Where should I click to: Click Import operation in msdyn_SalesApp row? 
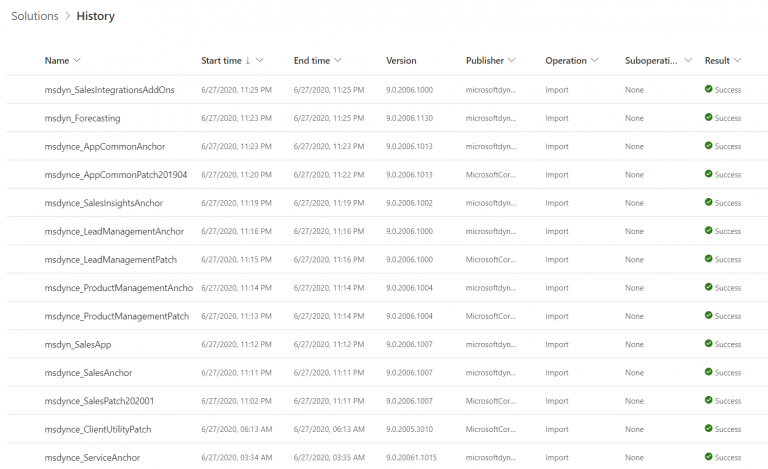pyautogui.click(x=557, y=345)
